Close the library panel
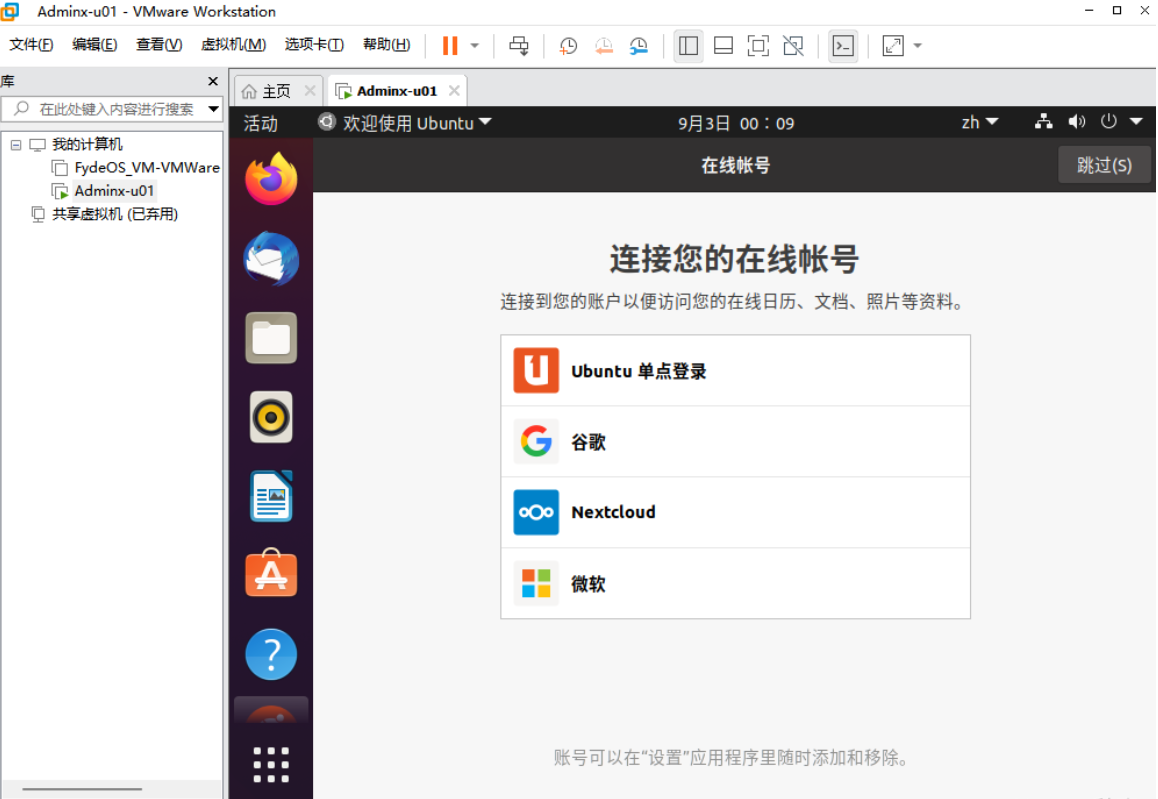This screenshot has height=799, width=1158. tap(213, 81)
